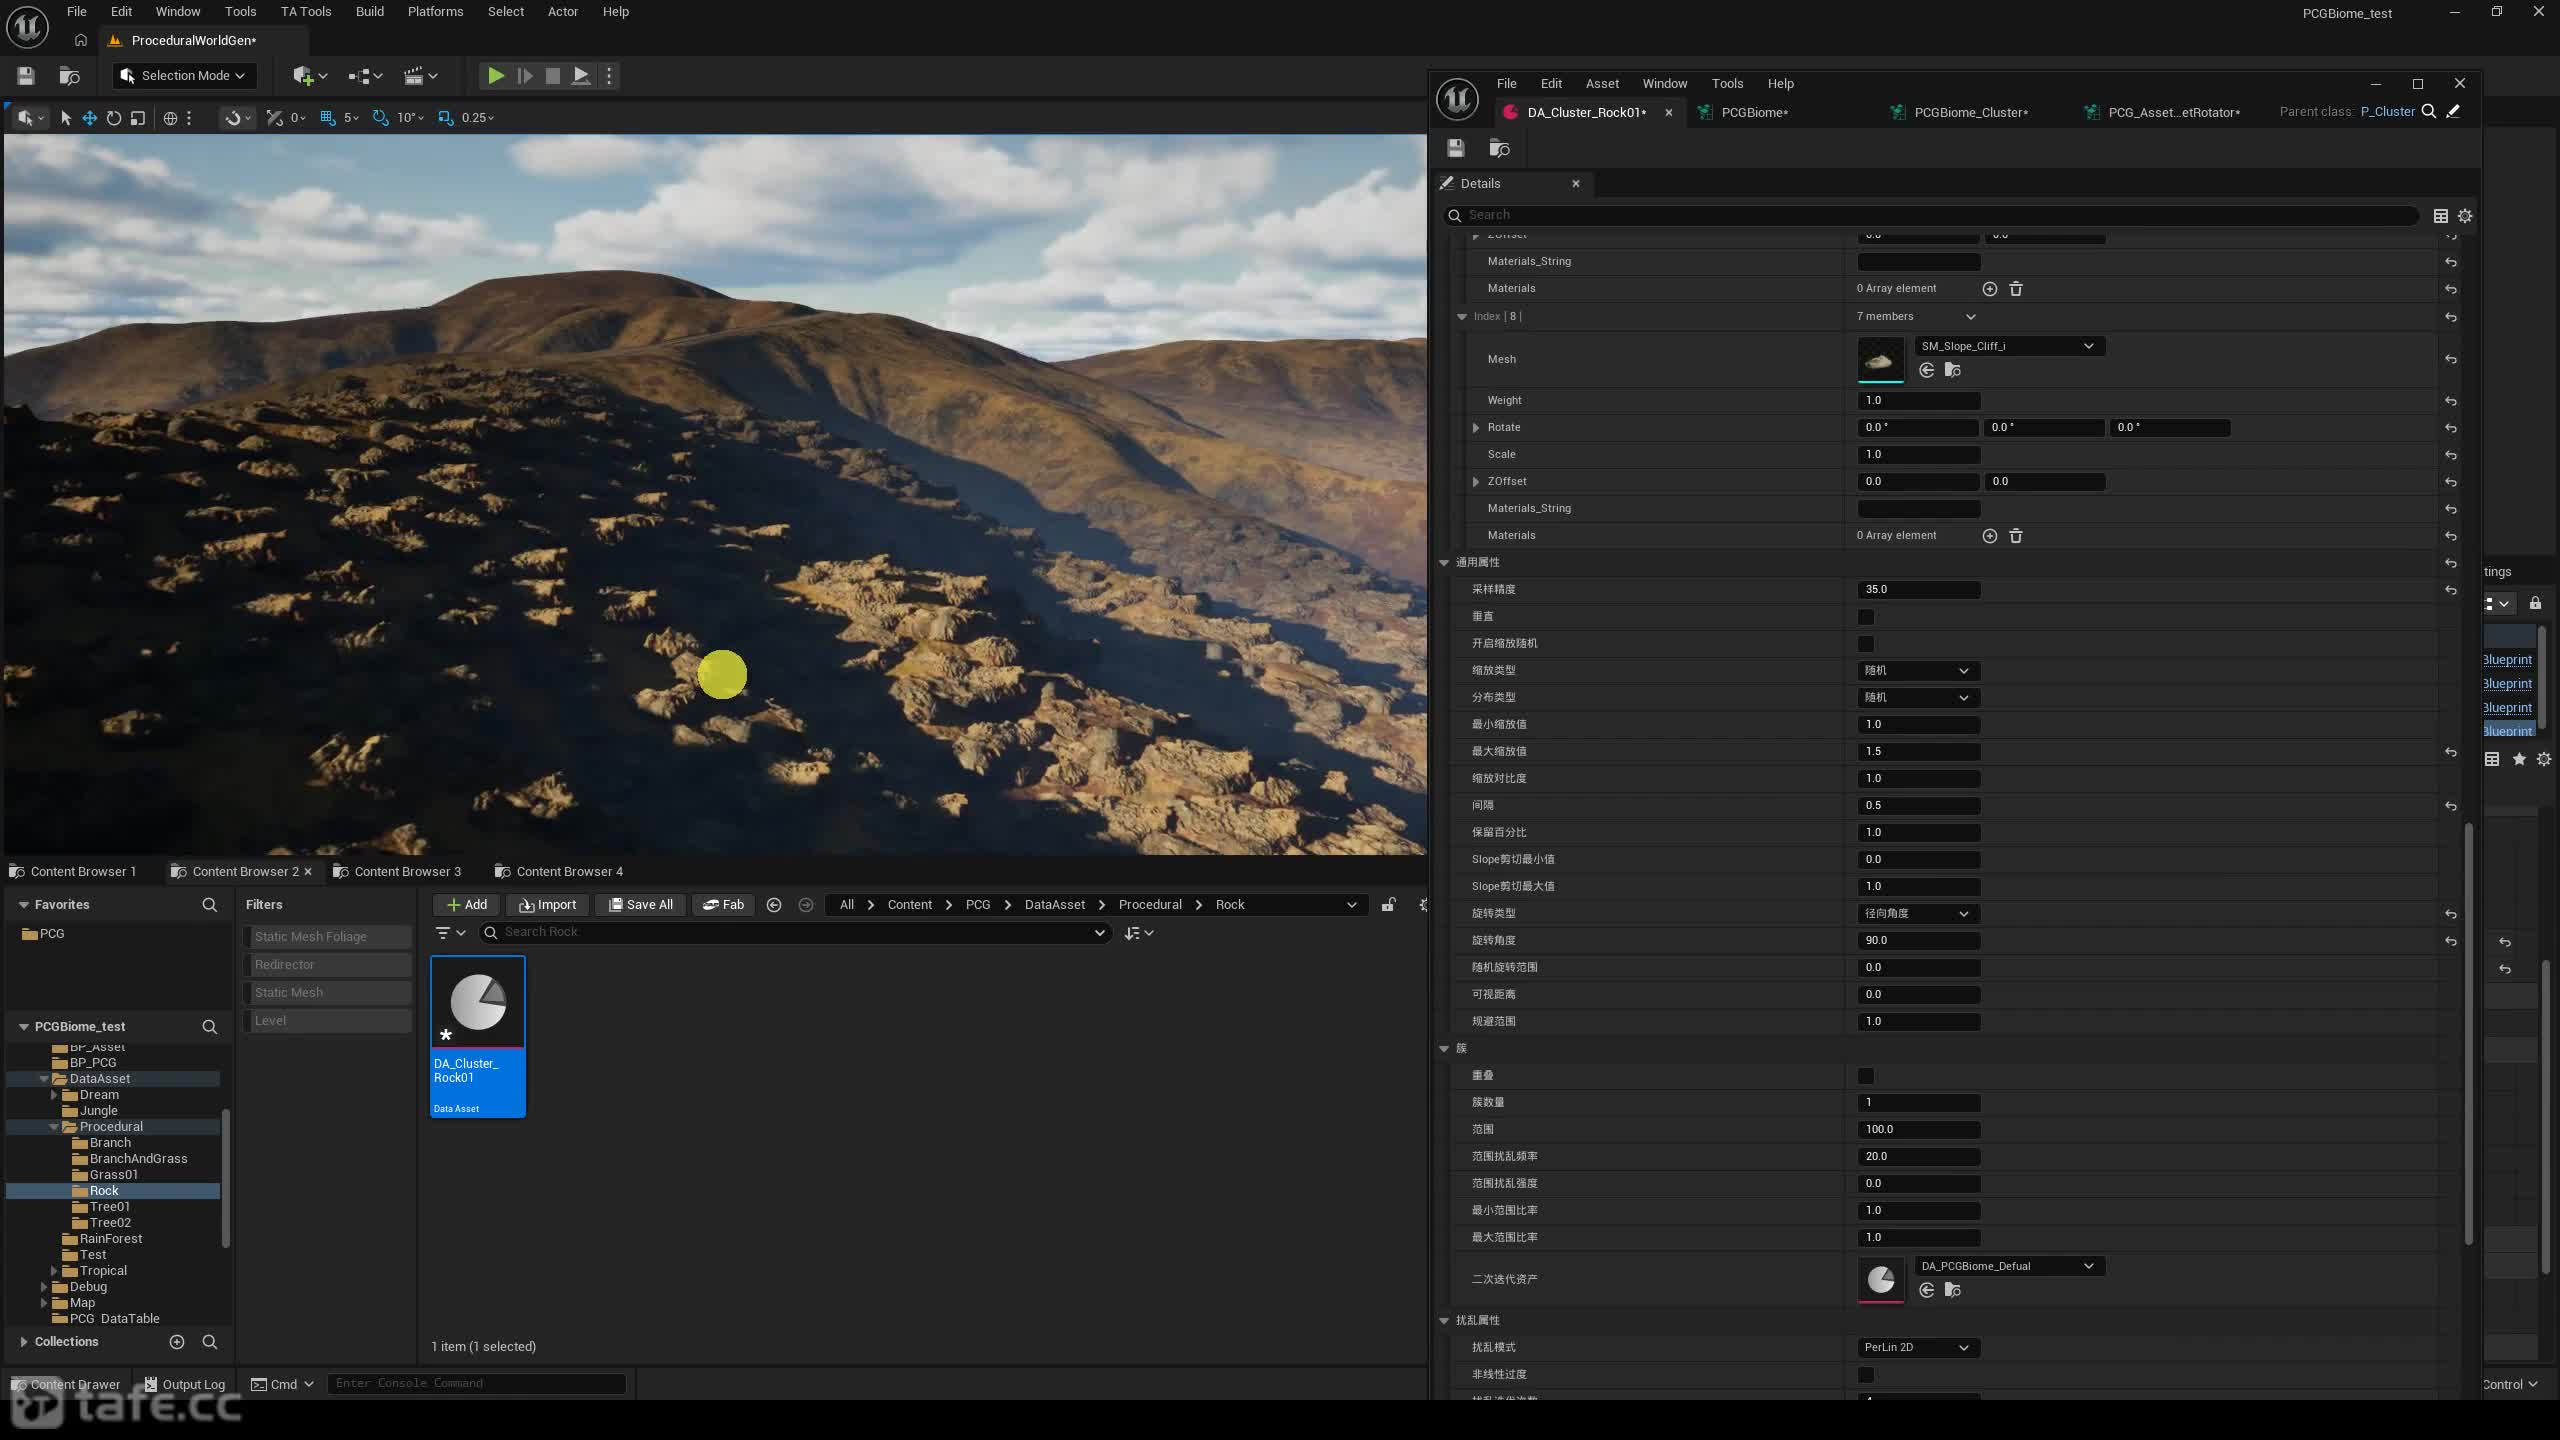Click the 采样精度 value field
The width and height of the screenshot is (2560, 1440).
1918,590
